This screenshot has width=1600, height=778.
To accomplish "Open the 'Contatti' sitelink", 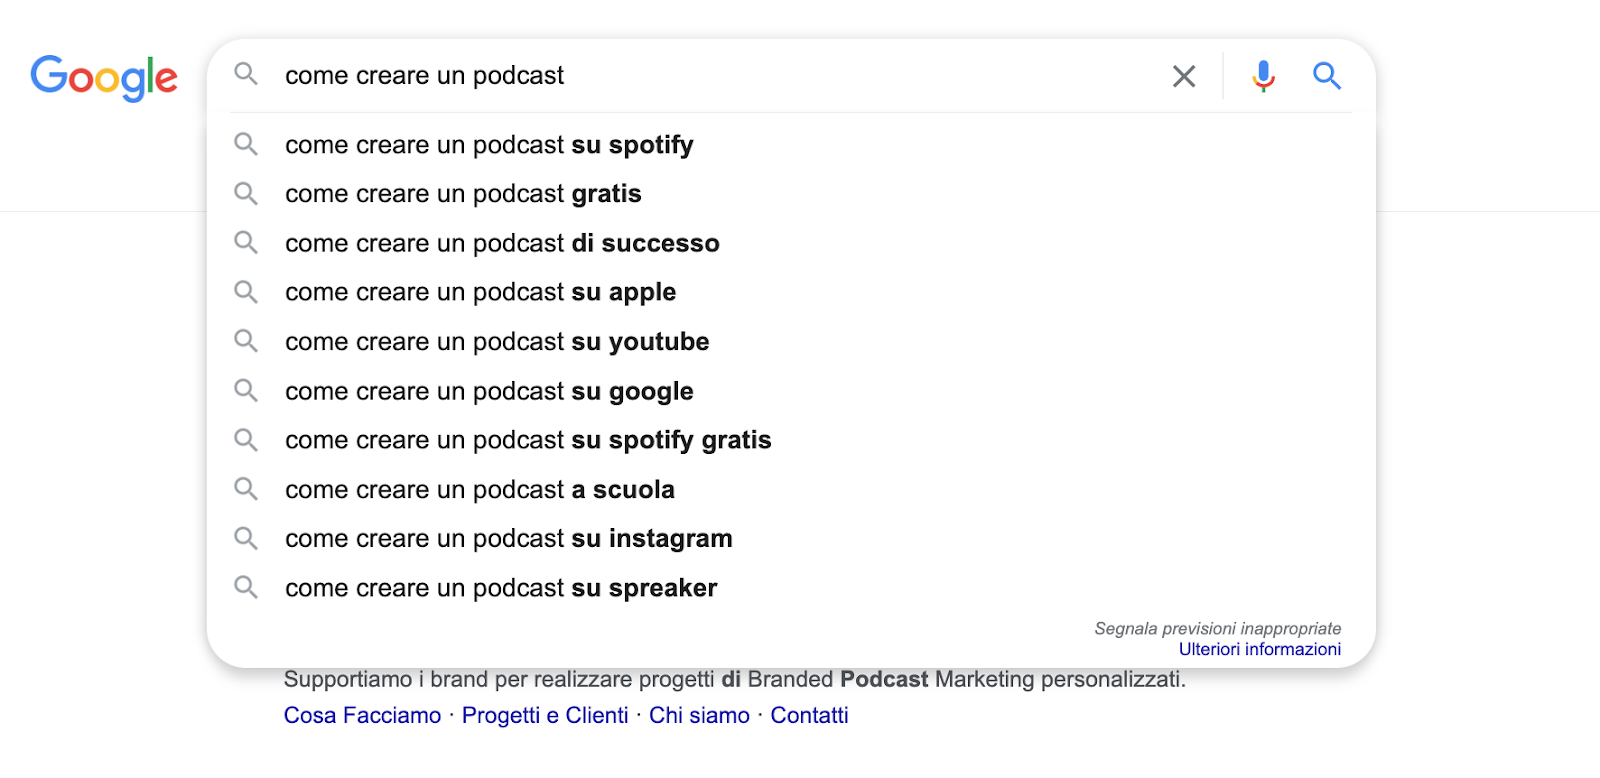I will point(809,715).
